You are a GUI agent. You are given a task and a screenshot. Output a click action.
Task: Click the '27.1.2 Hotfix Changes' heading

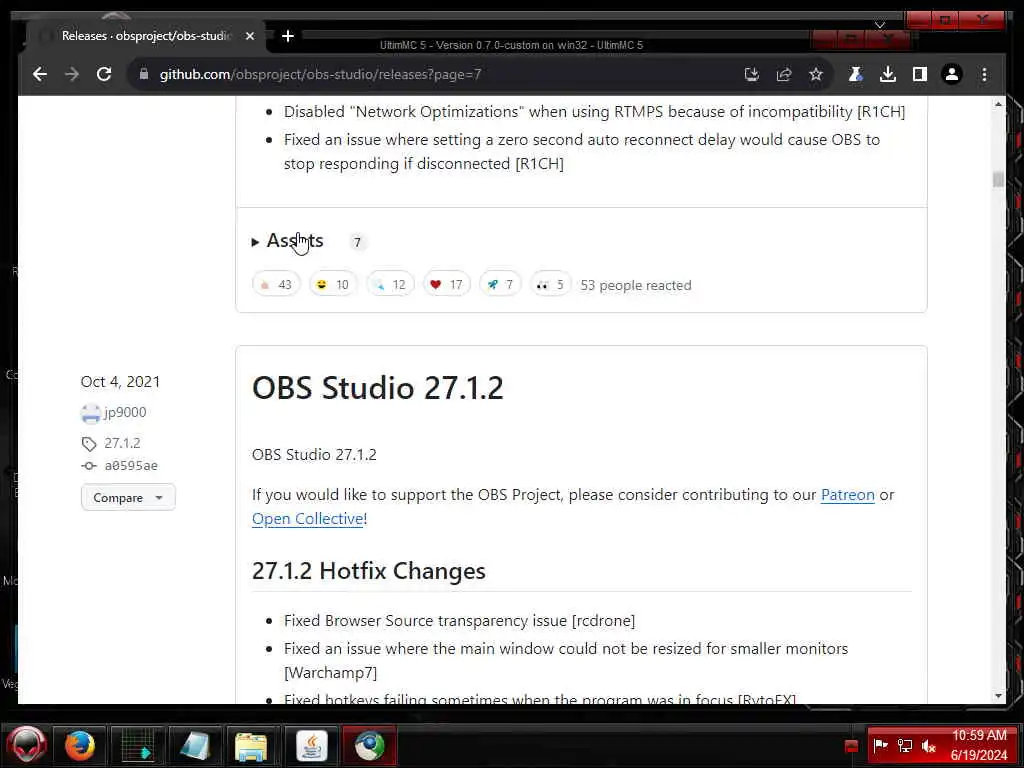[368, 571]
